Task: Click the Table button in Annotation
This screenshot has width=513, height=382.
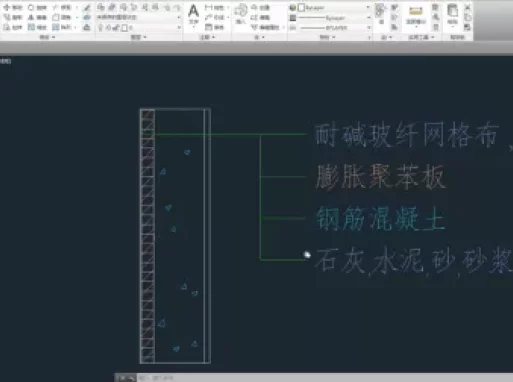Action: [214, 27]
